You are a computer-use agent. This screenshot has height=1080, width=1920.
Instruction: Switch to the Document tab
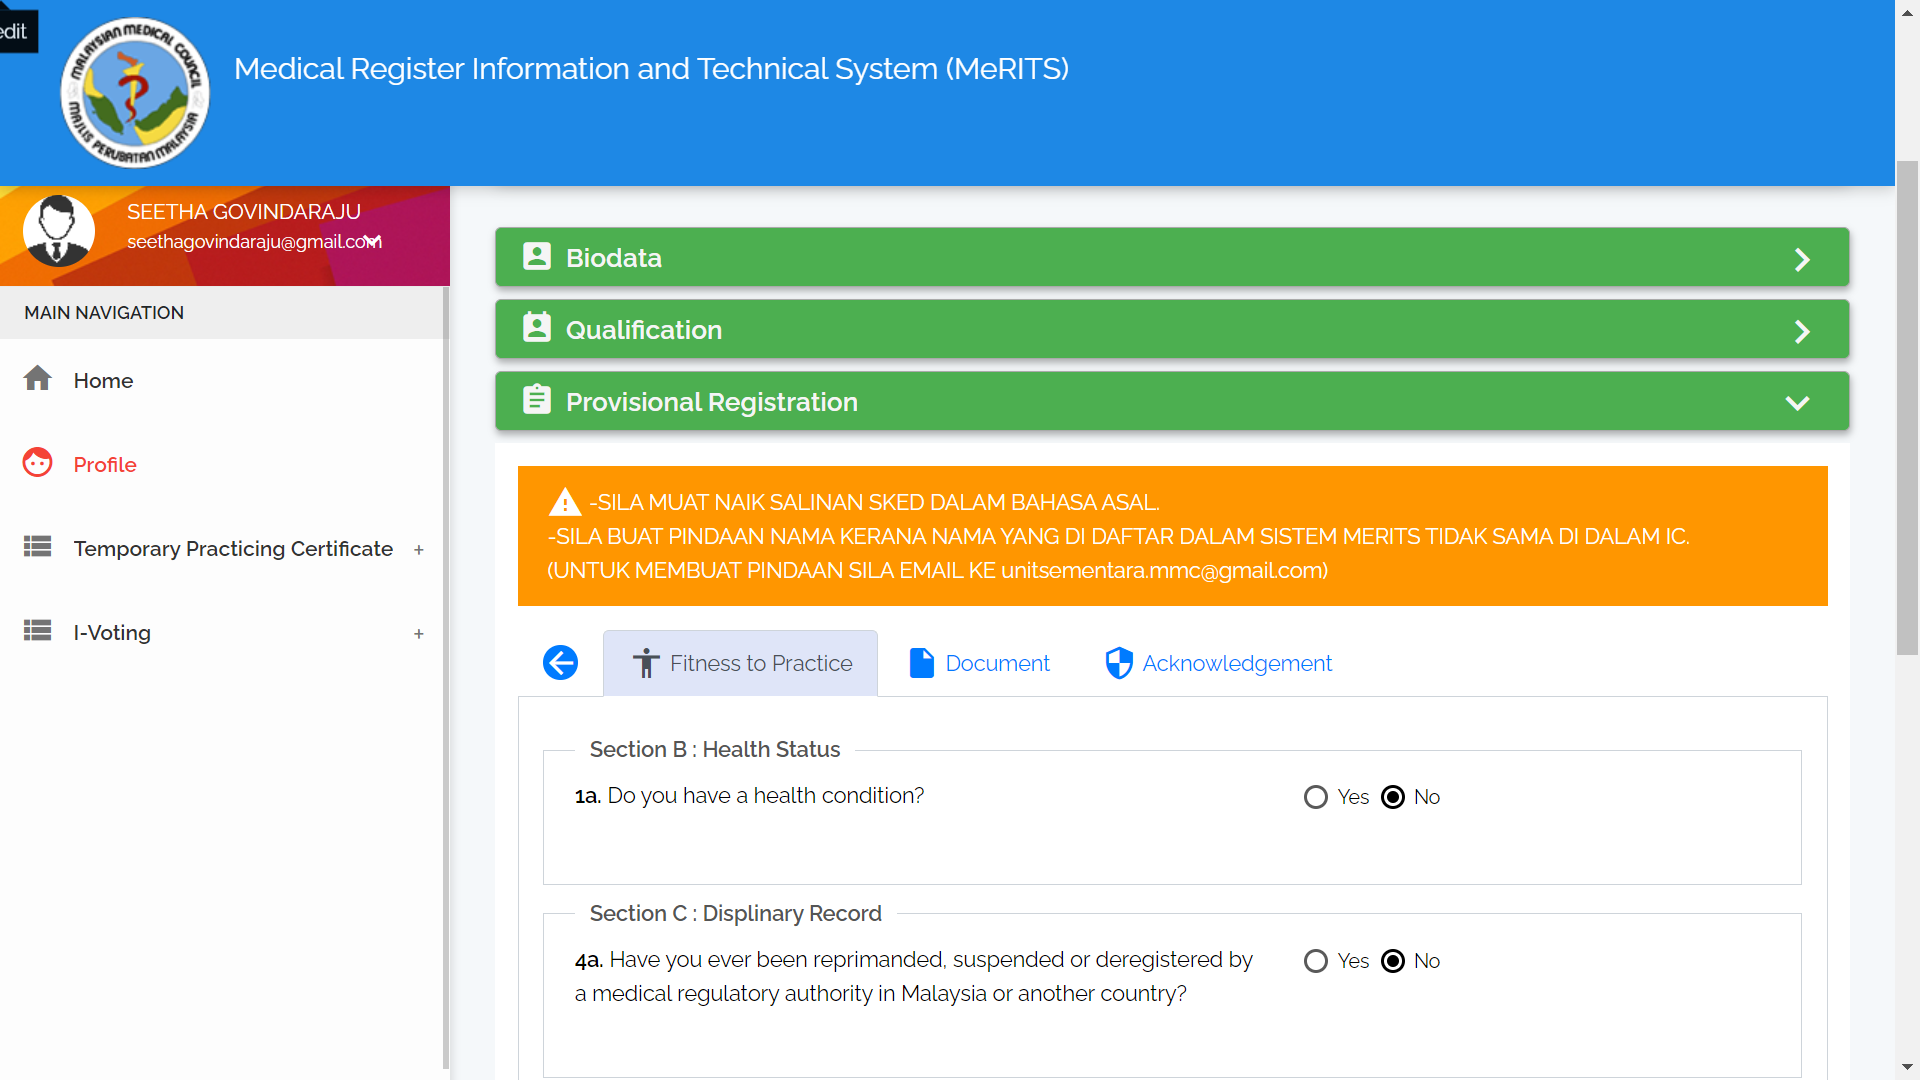980,663
